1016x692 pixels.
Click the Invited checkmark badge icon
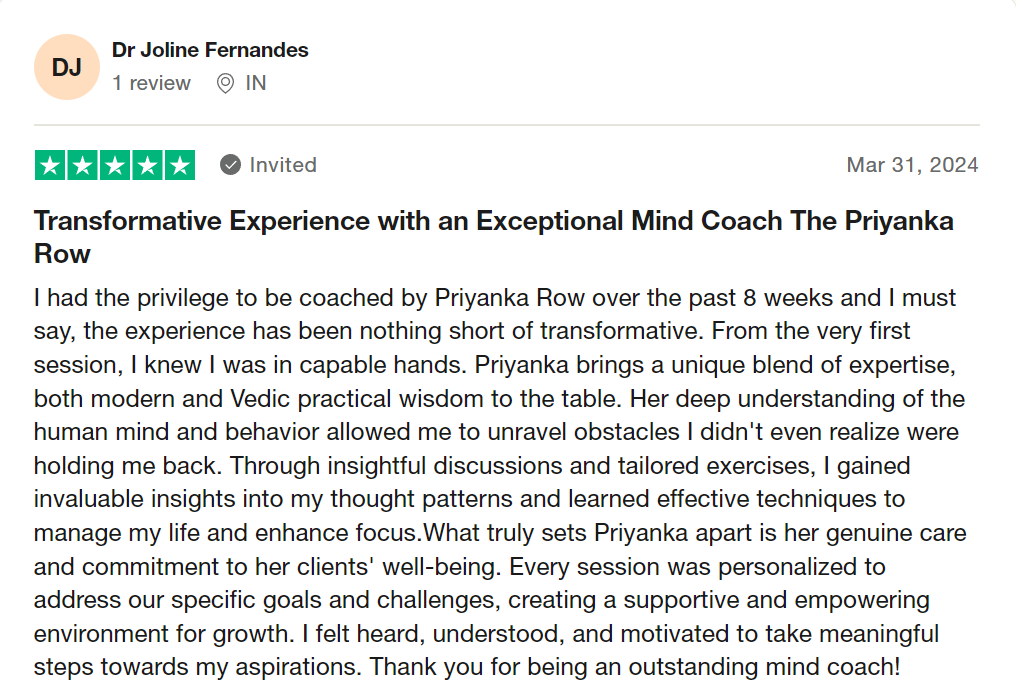(231, 165)
